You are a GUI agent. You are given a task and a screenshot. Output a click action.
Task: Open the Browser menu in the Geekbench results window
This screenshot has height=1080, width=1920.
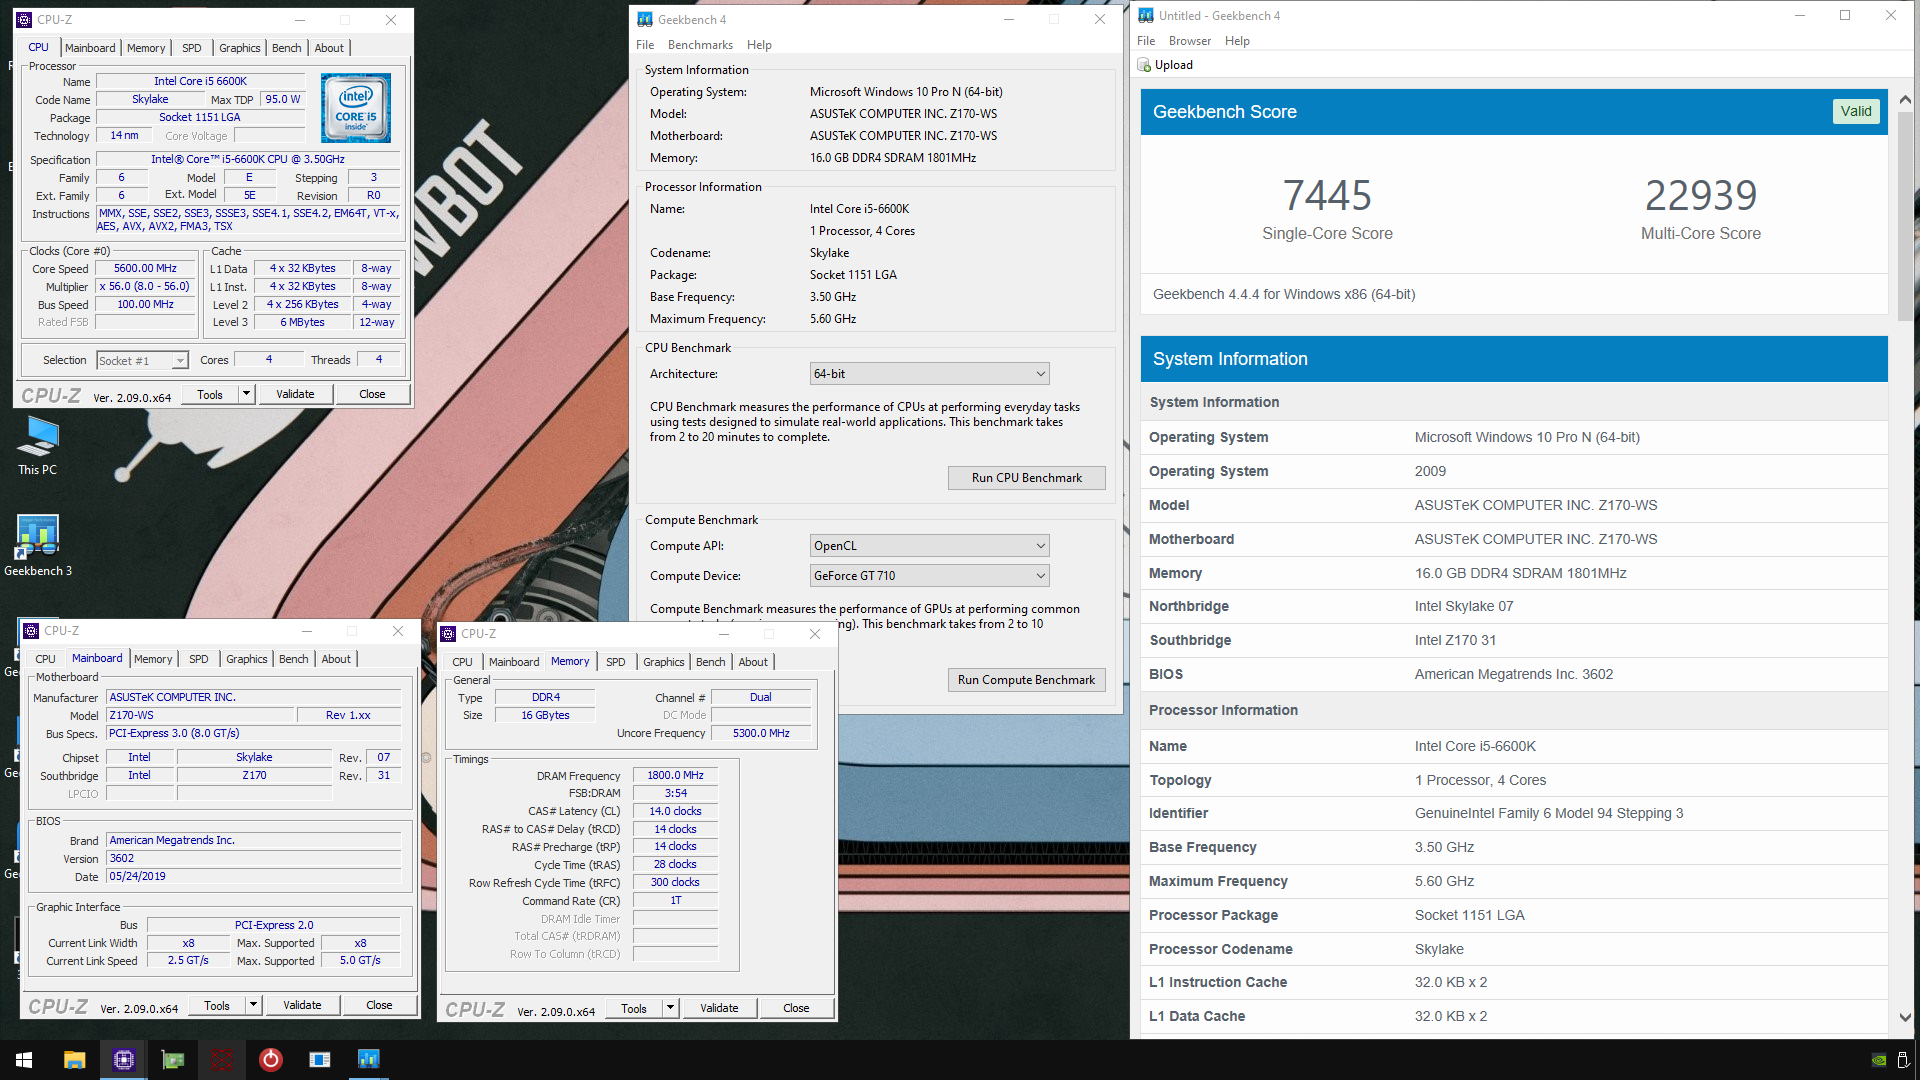pos(1189,41)
